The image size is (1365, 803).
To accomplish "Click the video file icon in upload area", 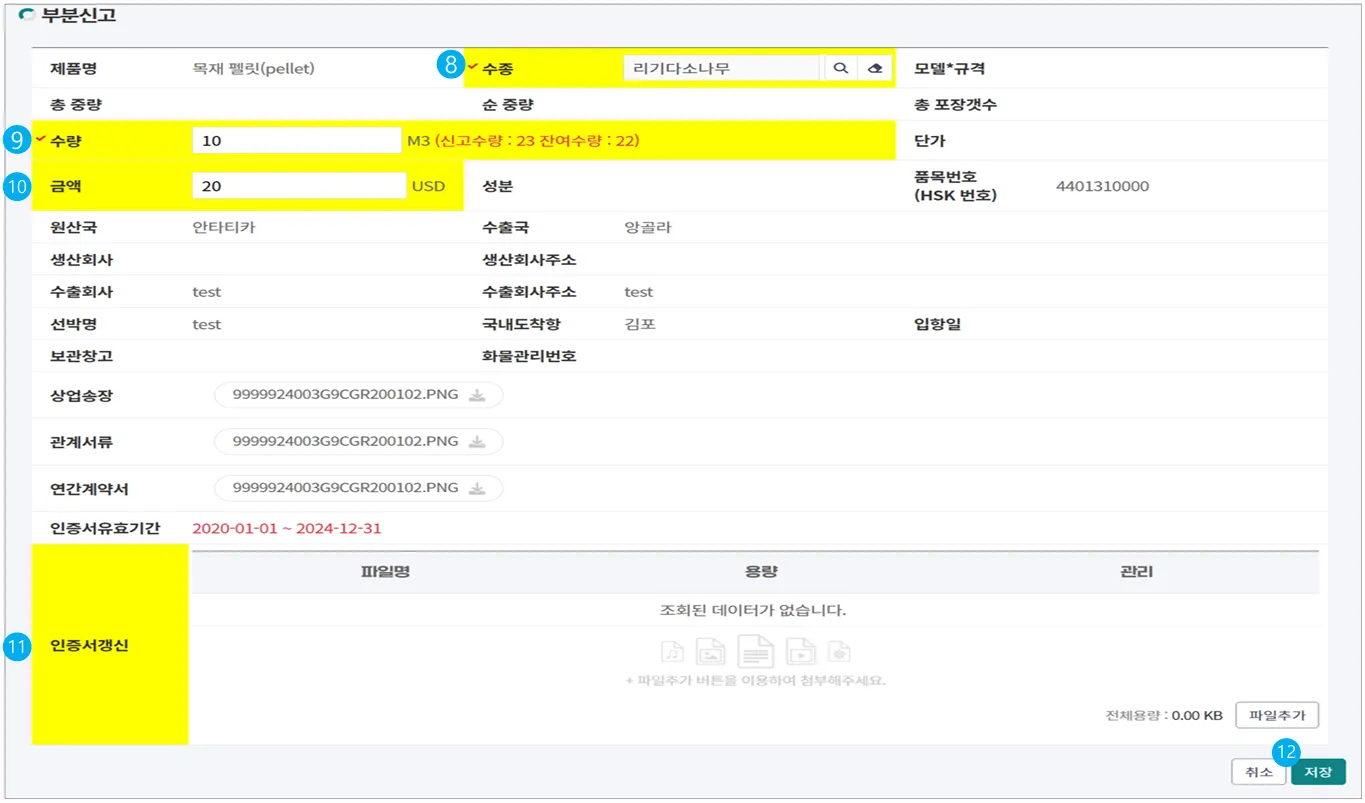I will tap(801, 652).
